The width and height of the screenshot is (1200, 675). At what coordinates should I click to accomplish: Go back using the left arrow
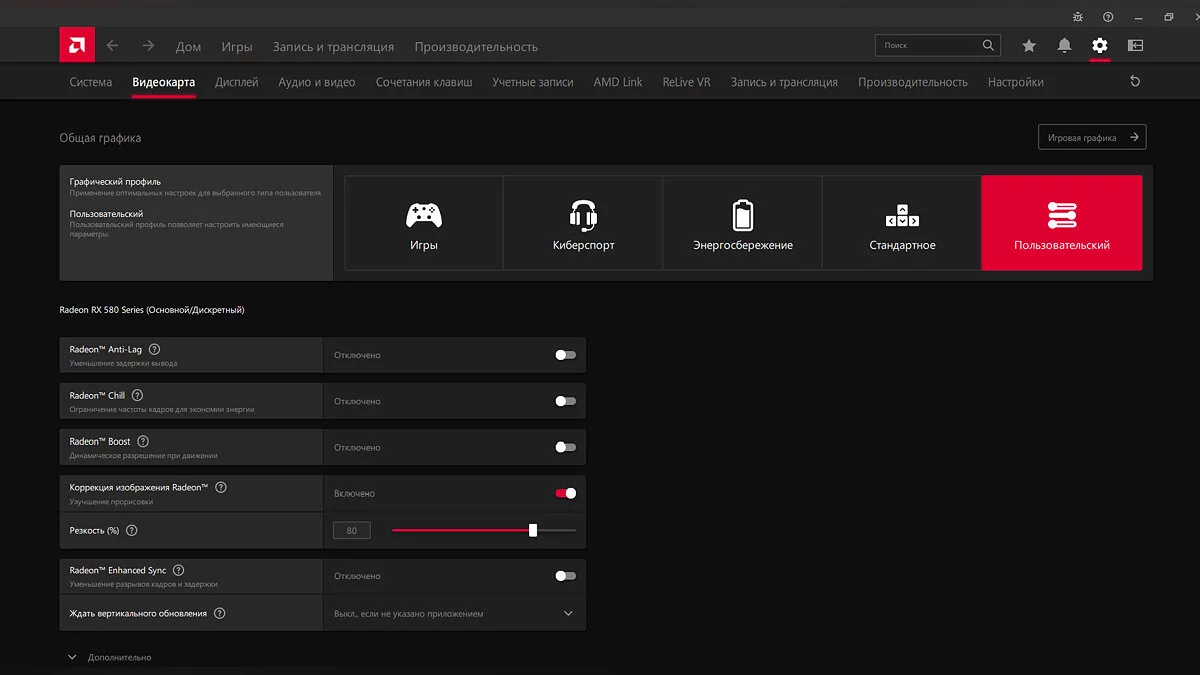tap(113, 46)
